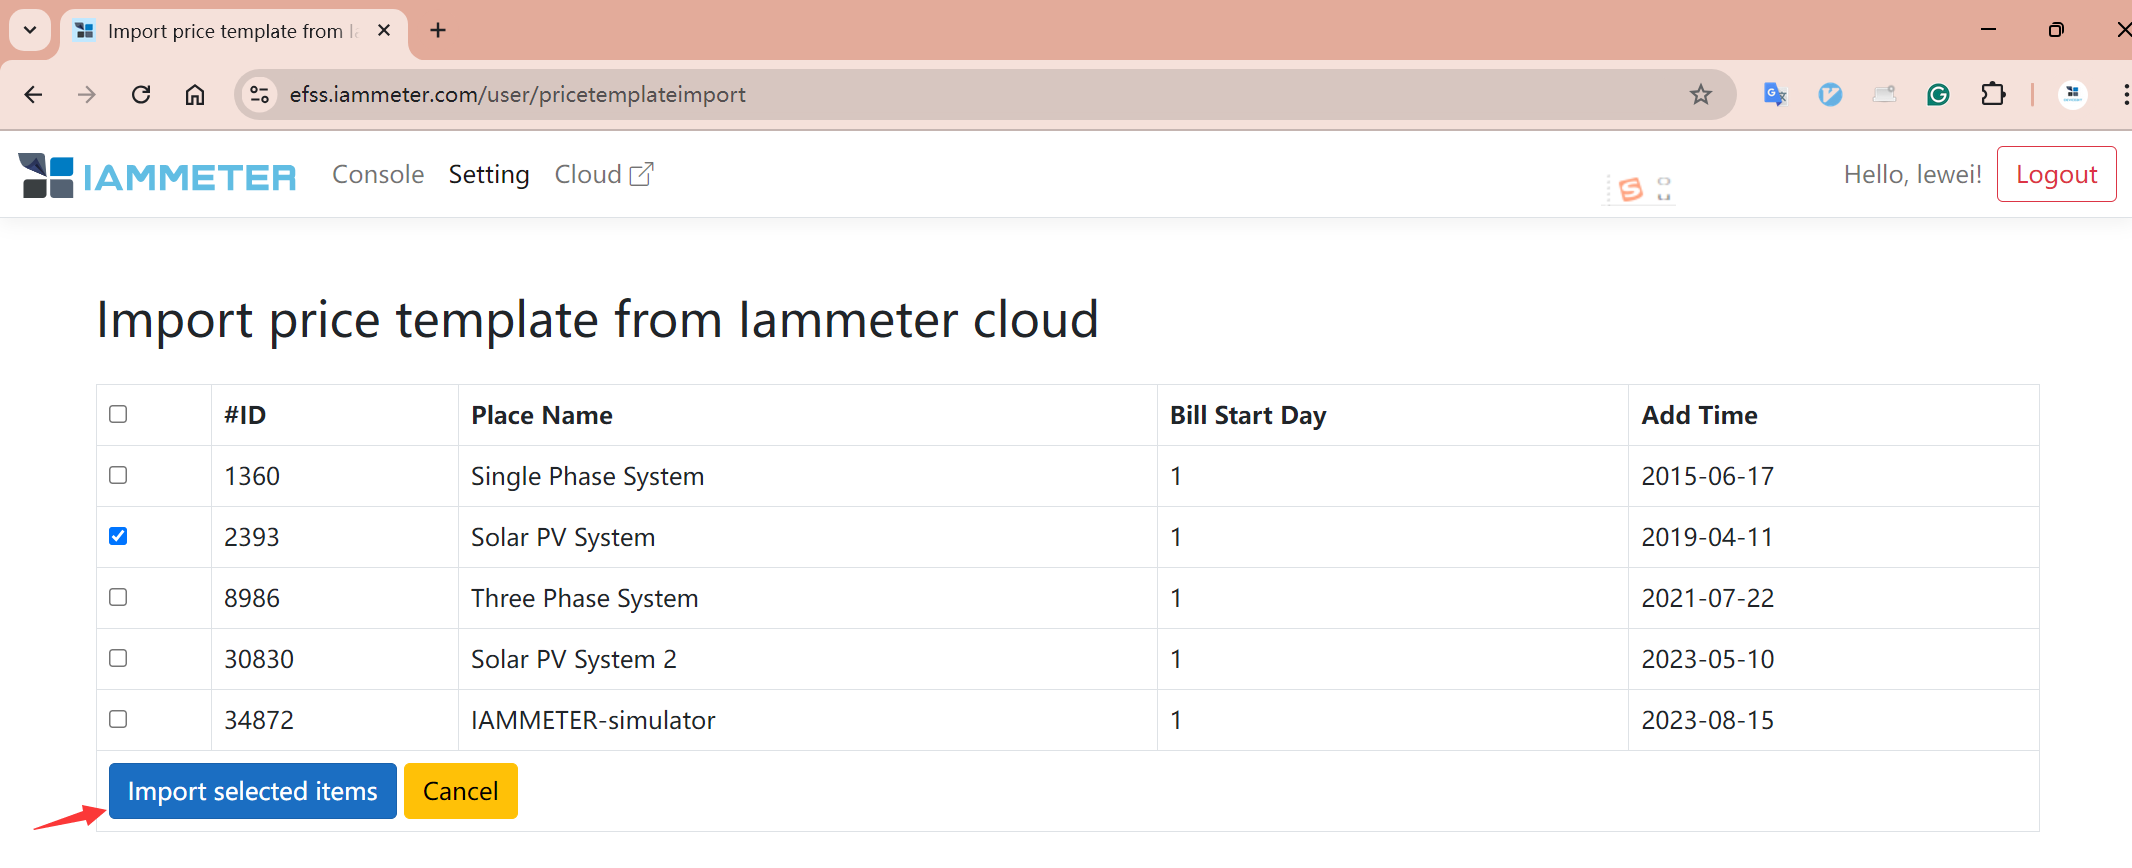Click the browser back arrow
The width and height of the screenshot is (2132, 868).
[33, 94]
